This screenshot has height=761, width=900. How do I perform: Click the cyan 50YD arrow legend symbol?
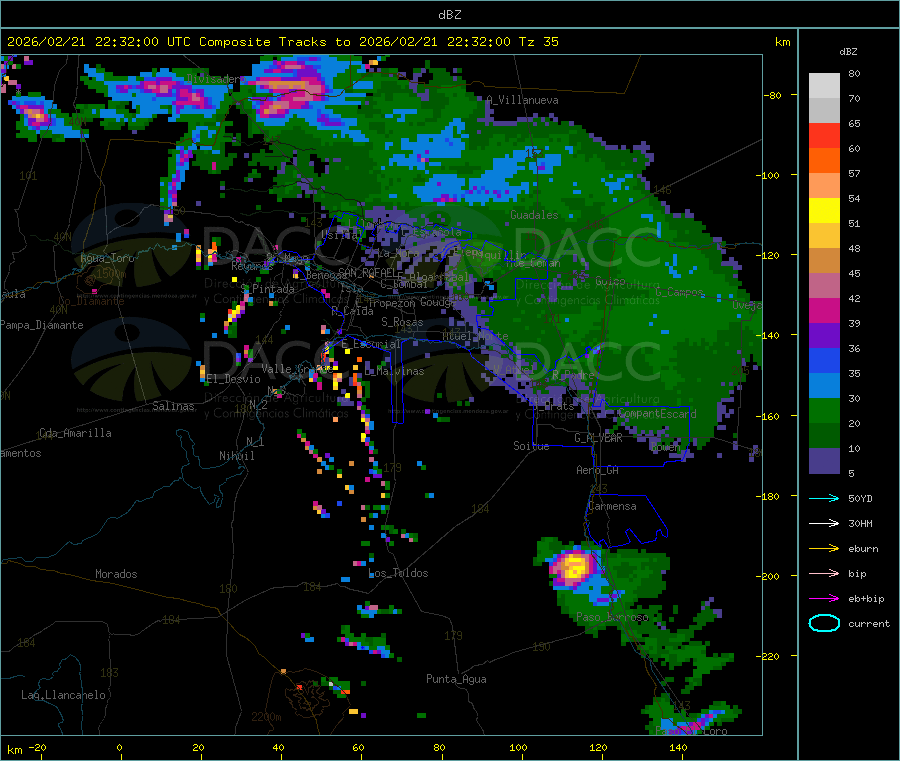point(824,498)
